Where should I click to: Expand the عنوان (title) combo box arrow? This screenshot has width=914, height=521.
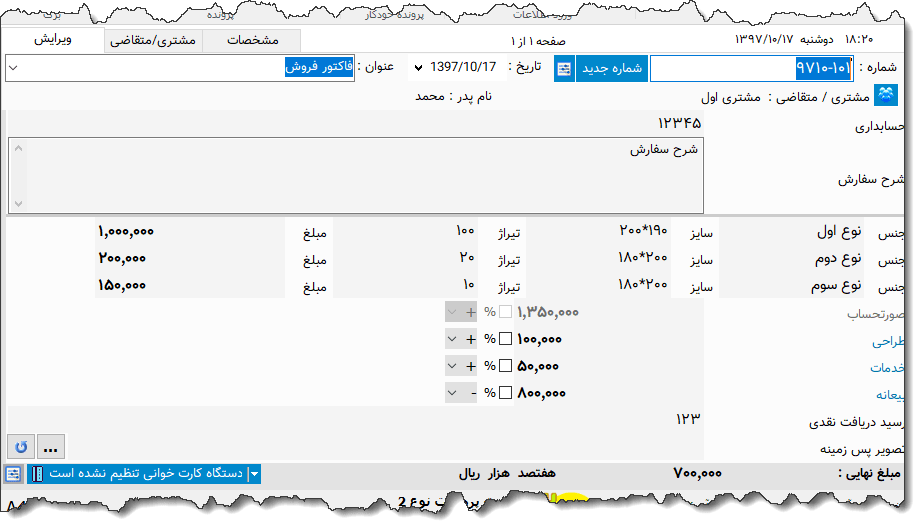coord(13,69)
